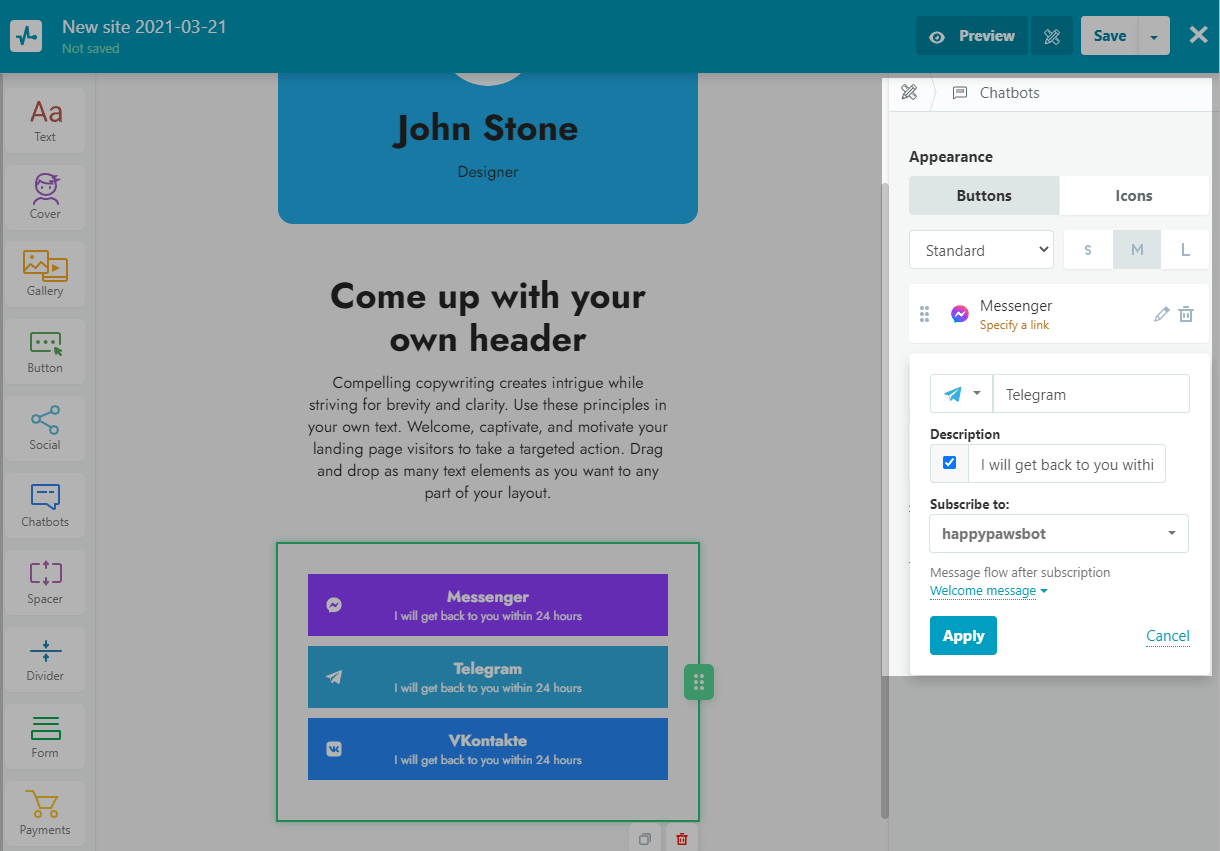Switch to the Icons appearance tab
This screenshot has width=1220, height=851.
[1134, 196]
